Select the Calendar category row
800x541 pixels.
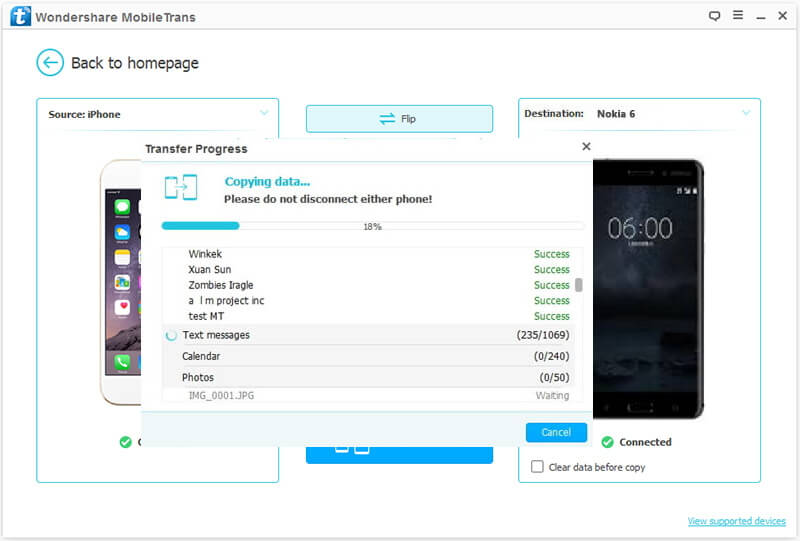[370, 356]
